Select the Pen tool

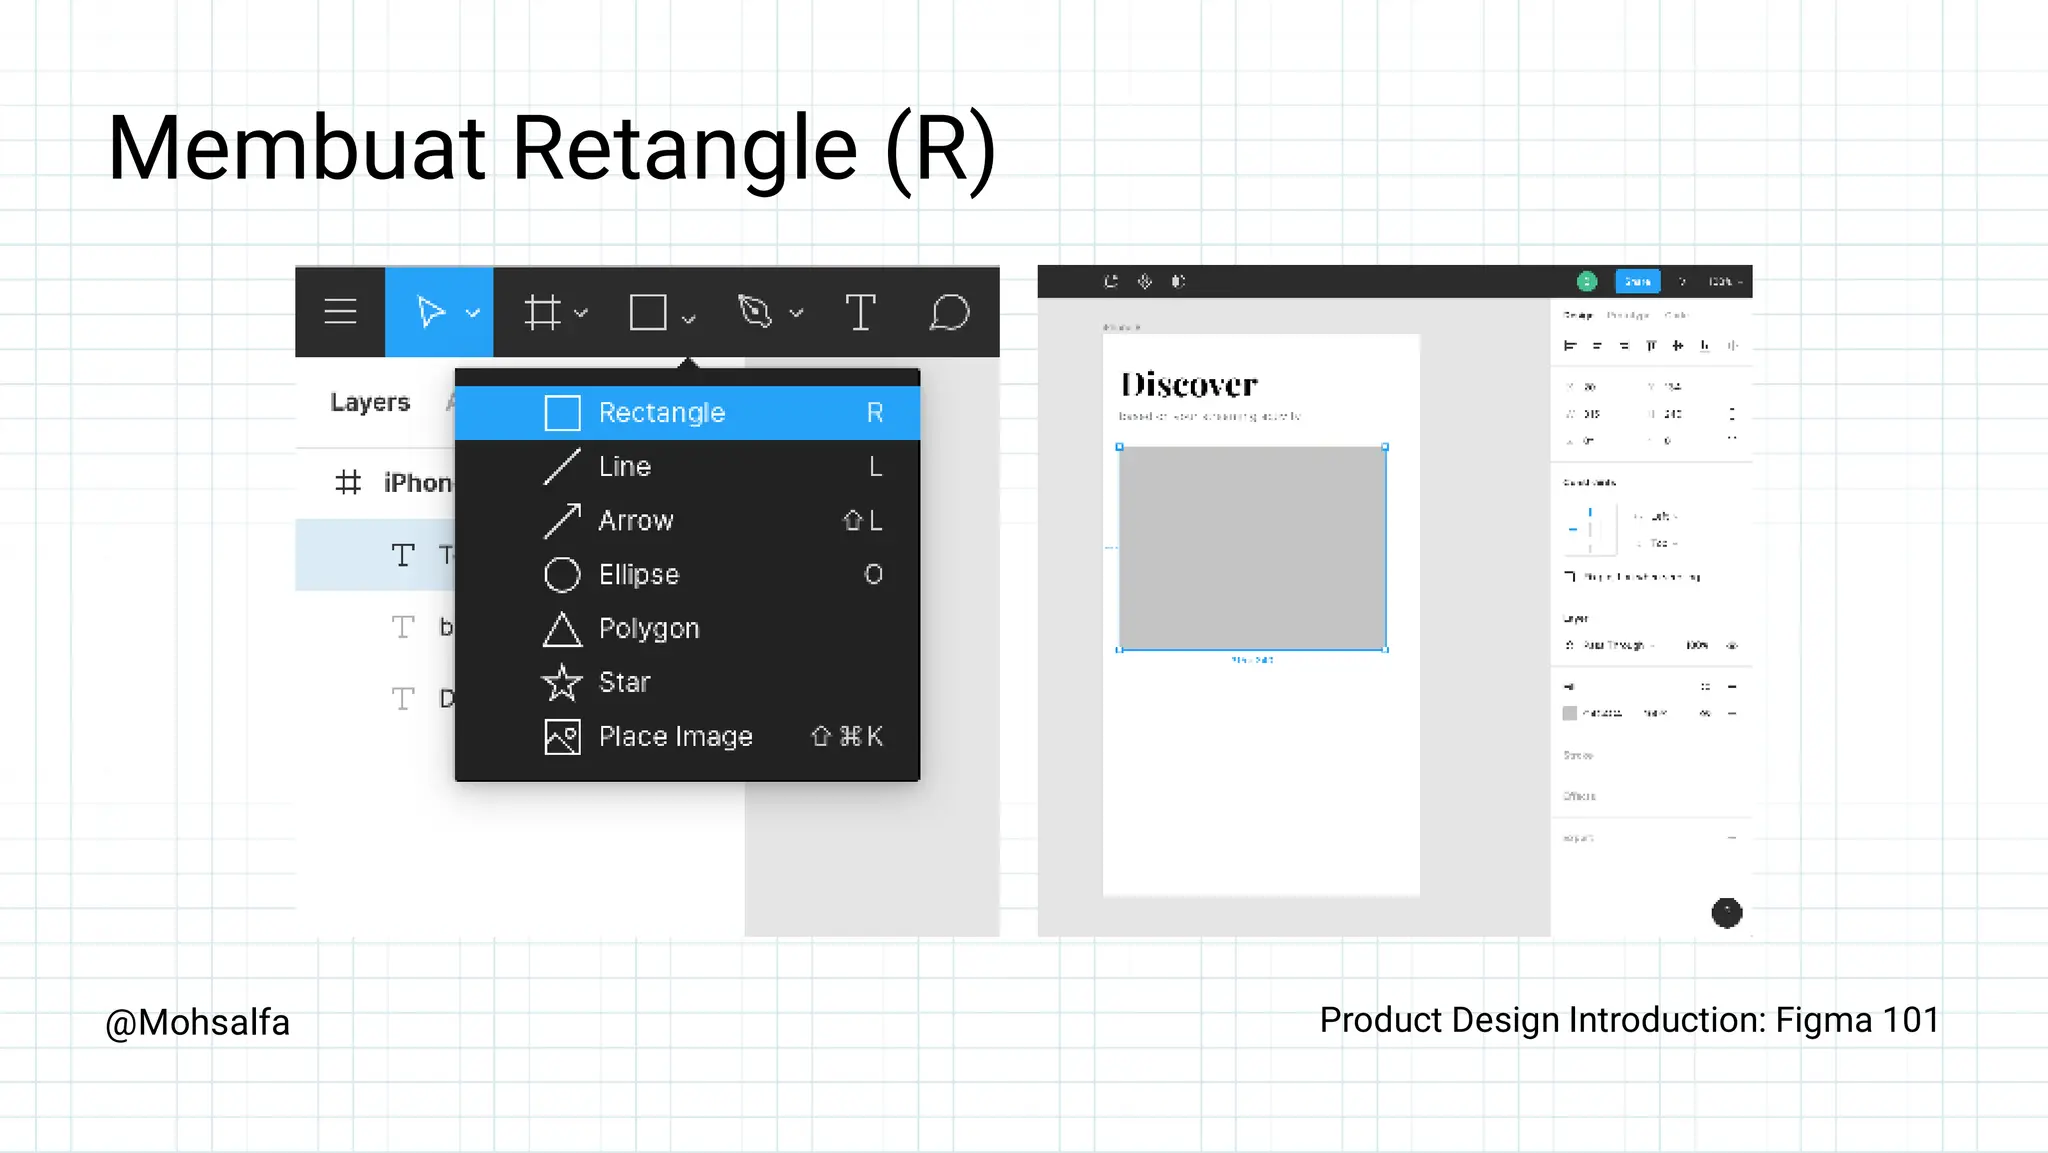point(755,312)
